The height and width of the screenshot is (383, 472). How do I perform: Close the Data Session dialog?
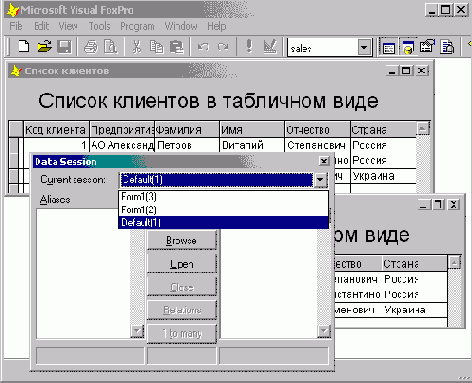coord(324,161)
